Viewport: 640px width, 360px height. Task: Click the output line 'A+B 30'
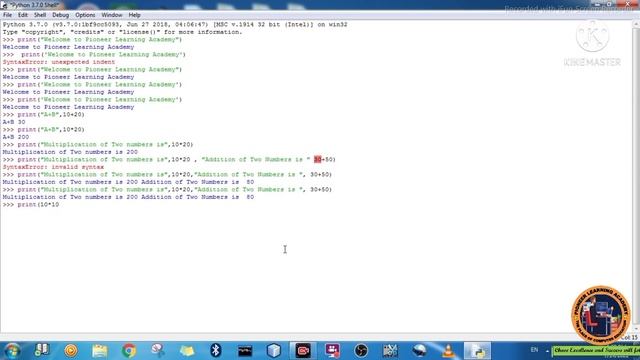[x=14, y=122]
